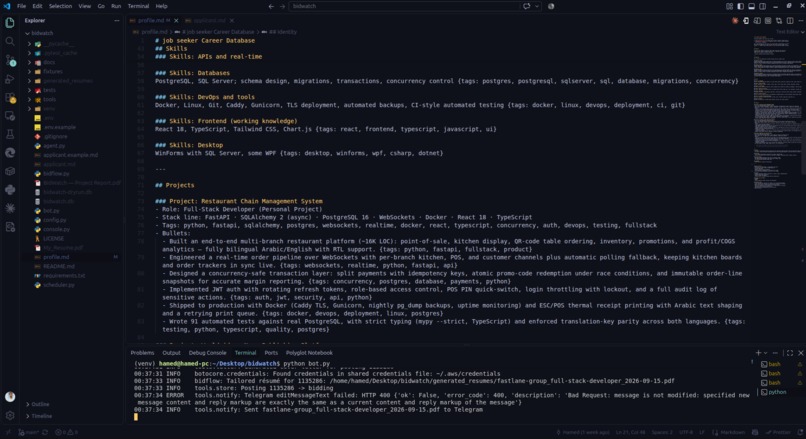
Task: Open the Edge browser tools view
Action: point(10,153)
